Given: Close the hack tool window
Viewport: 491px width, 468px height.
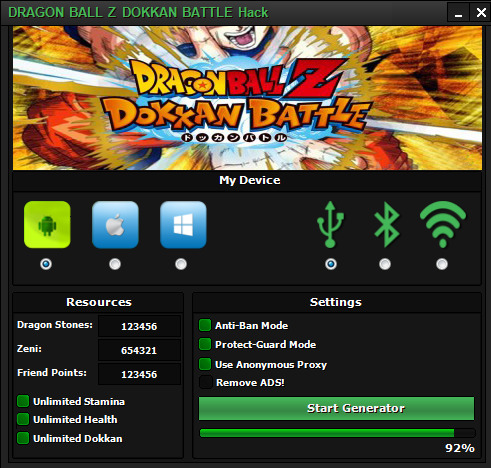Looking at the screenshot, I should point(481,13).
